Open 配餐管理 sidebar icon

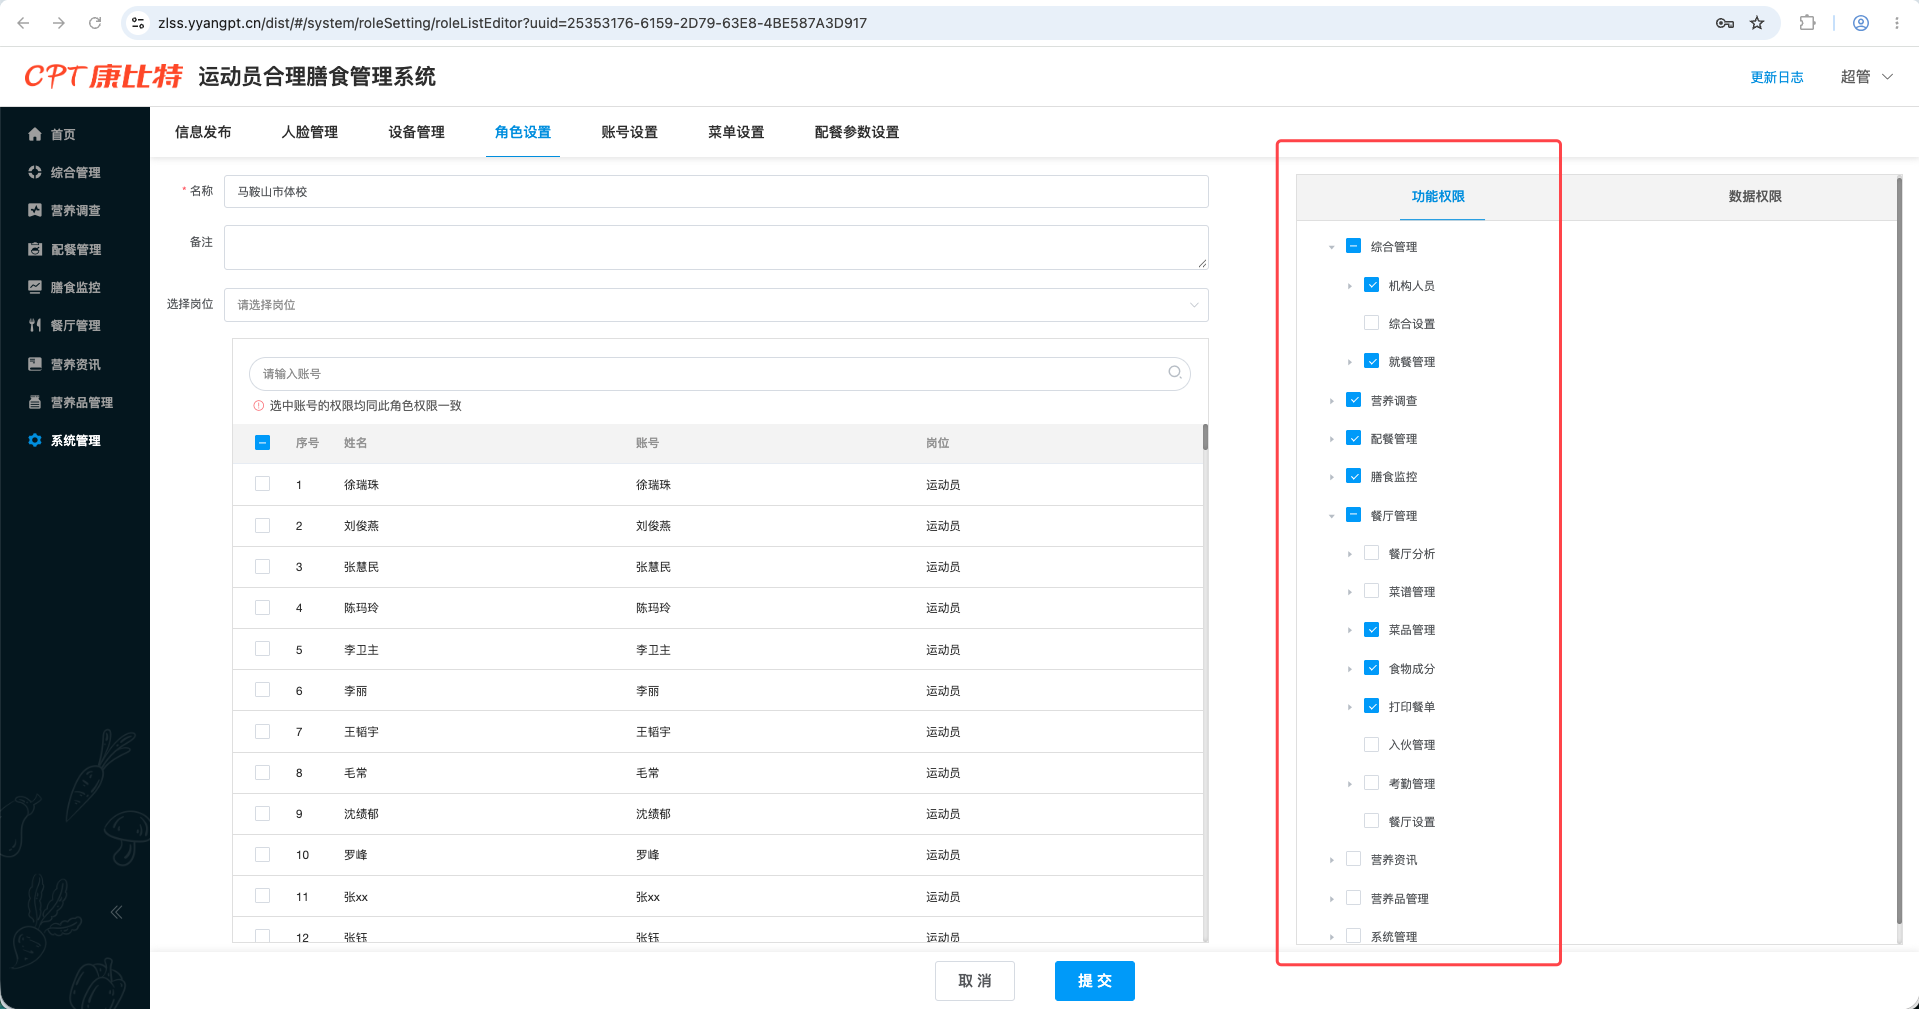pos(35,249)
